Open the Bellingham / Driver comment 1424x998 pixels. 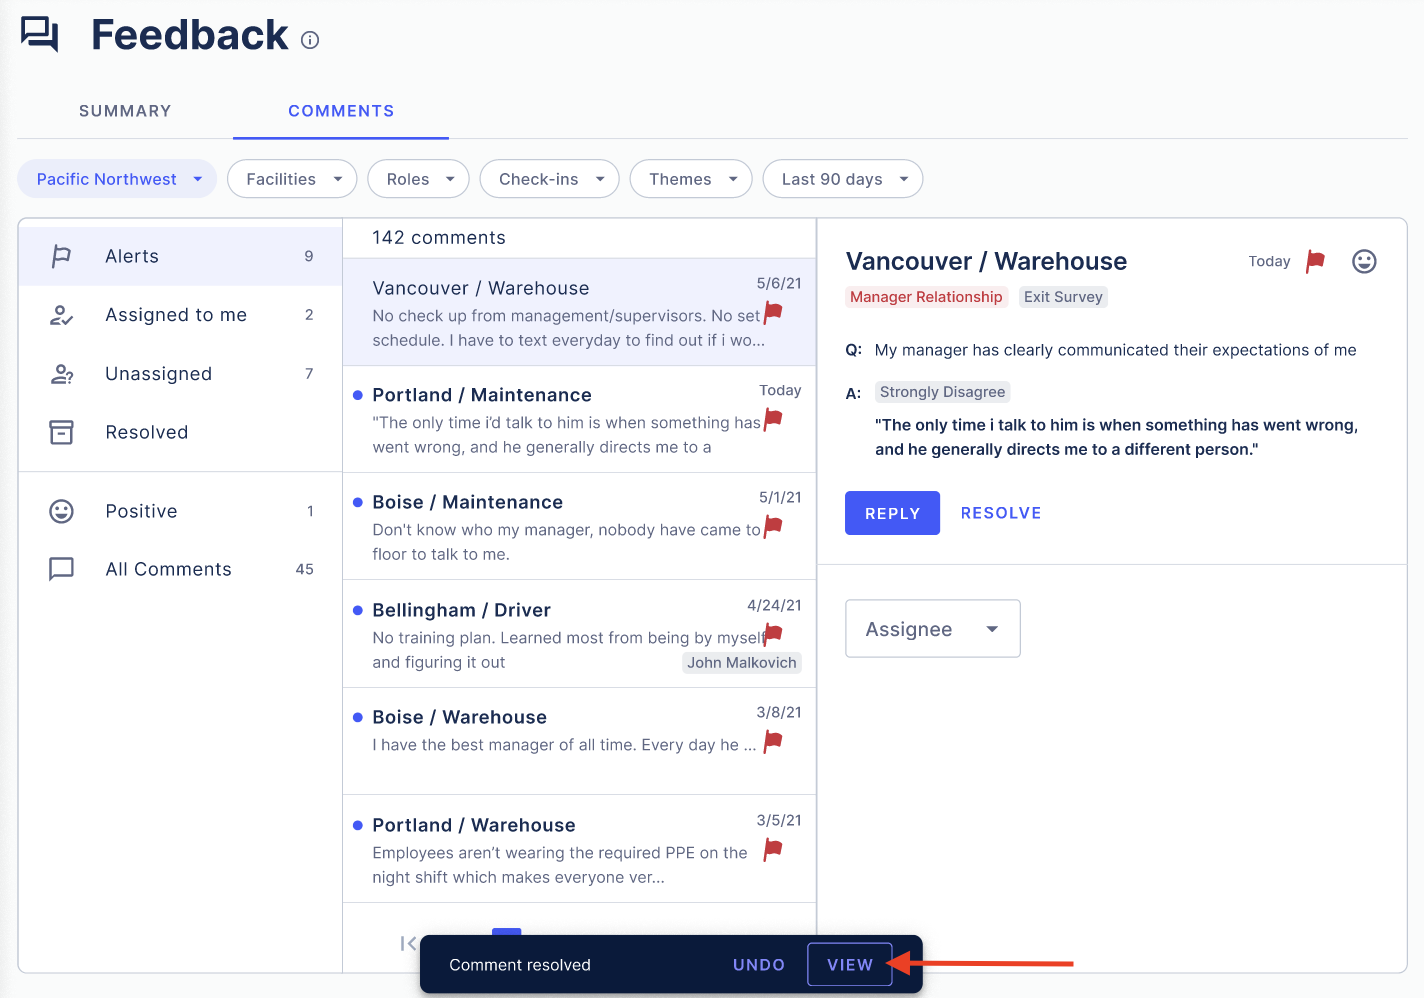click(579, 634)
